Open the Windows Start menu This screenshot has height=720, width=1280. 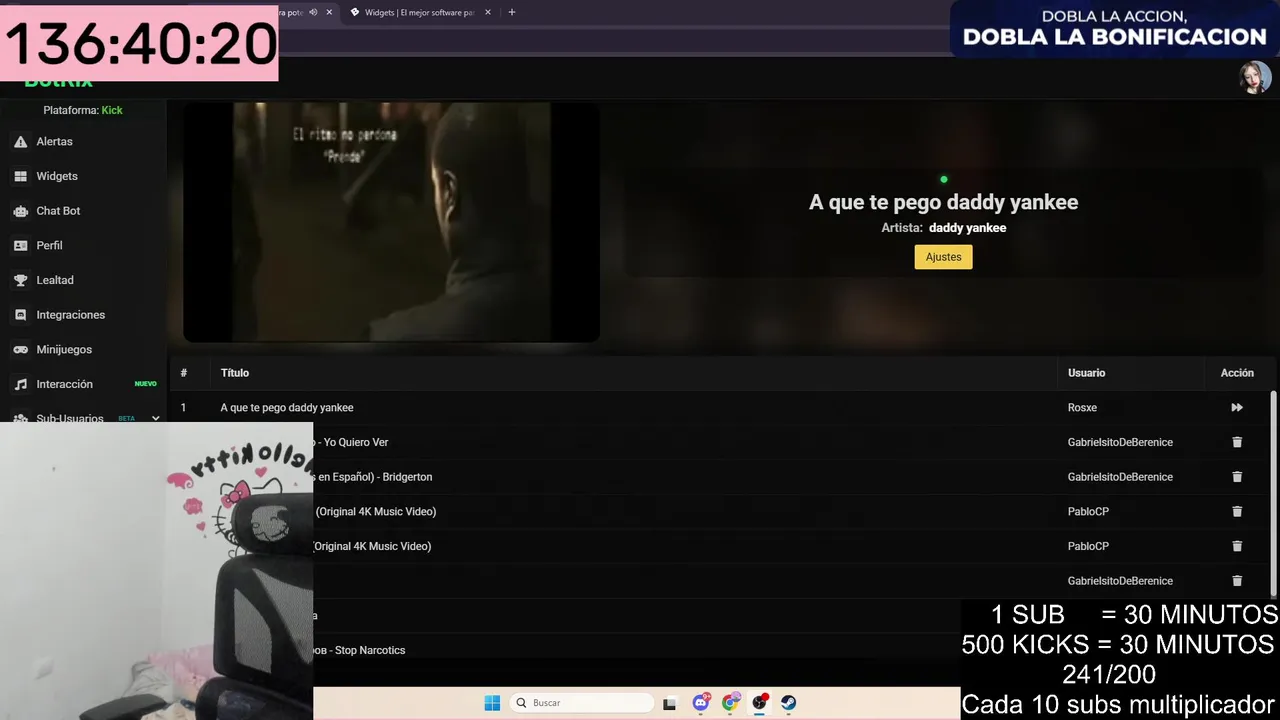pos(492,703)
